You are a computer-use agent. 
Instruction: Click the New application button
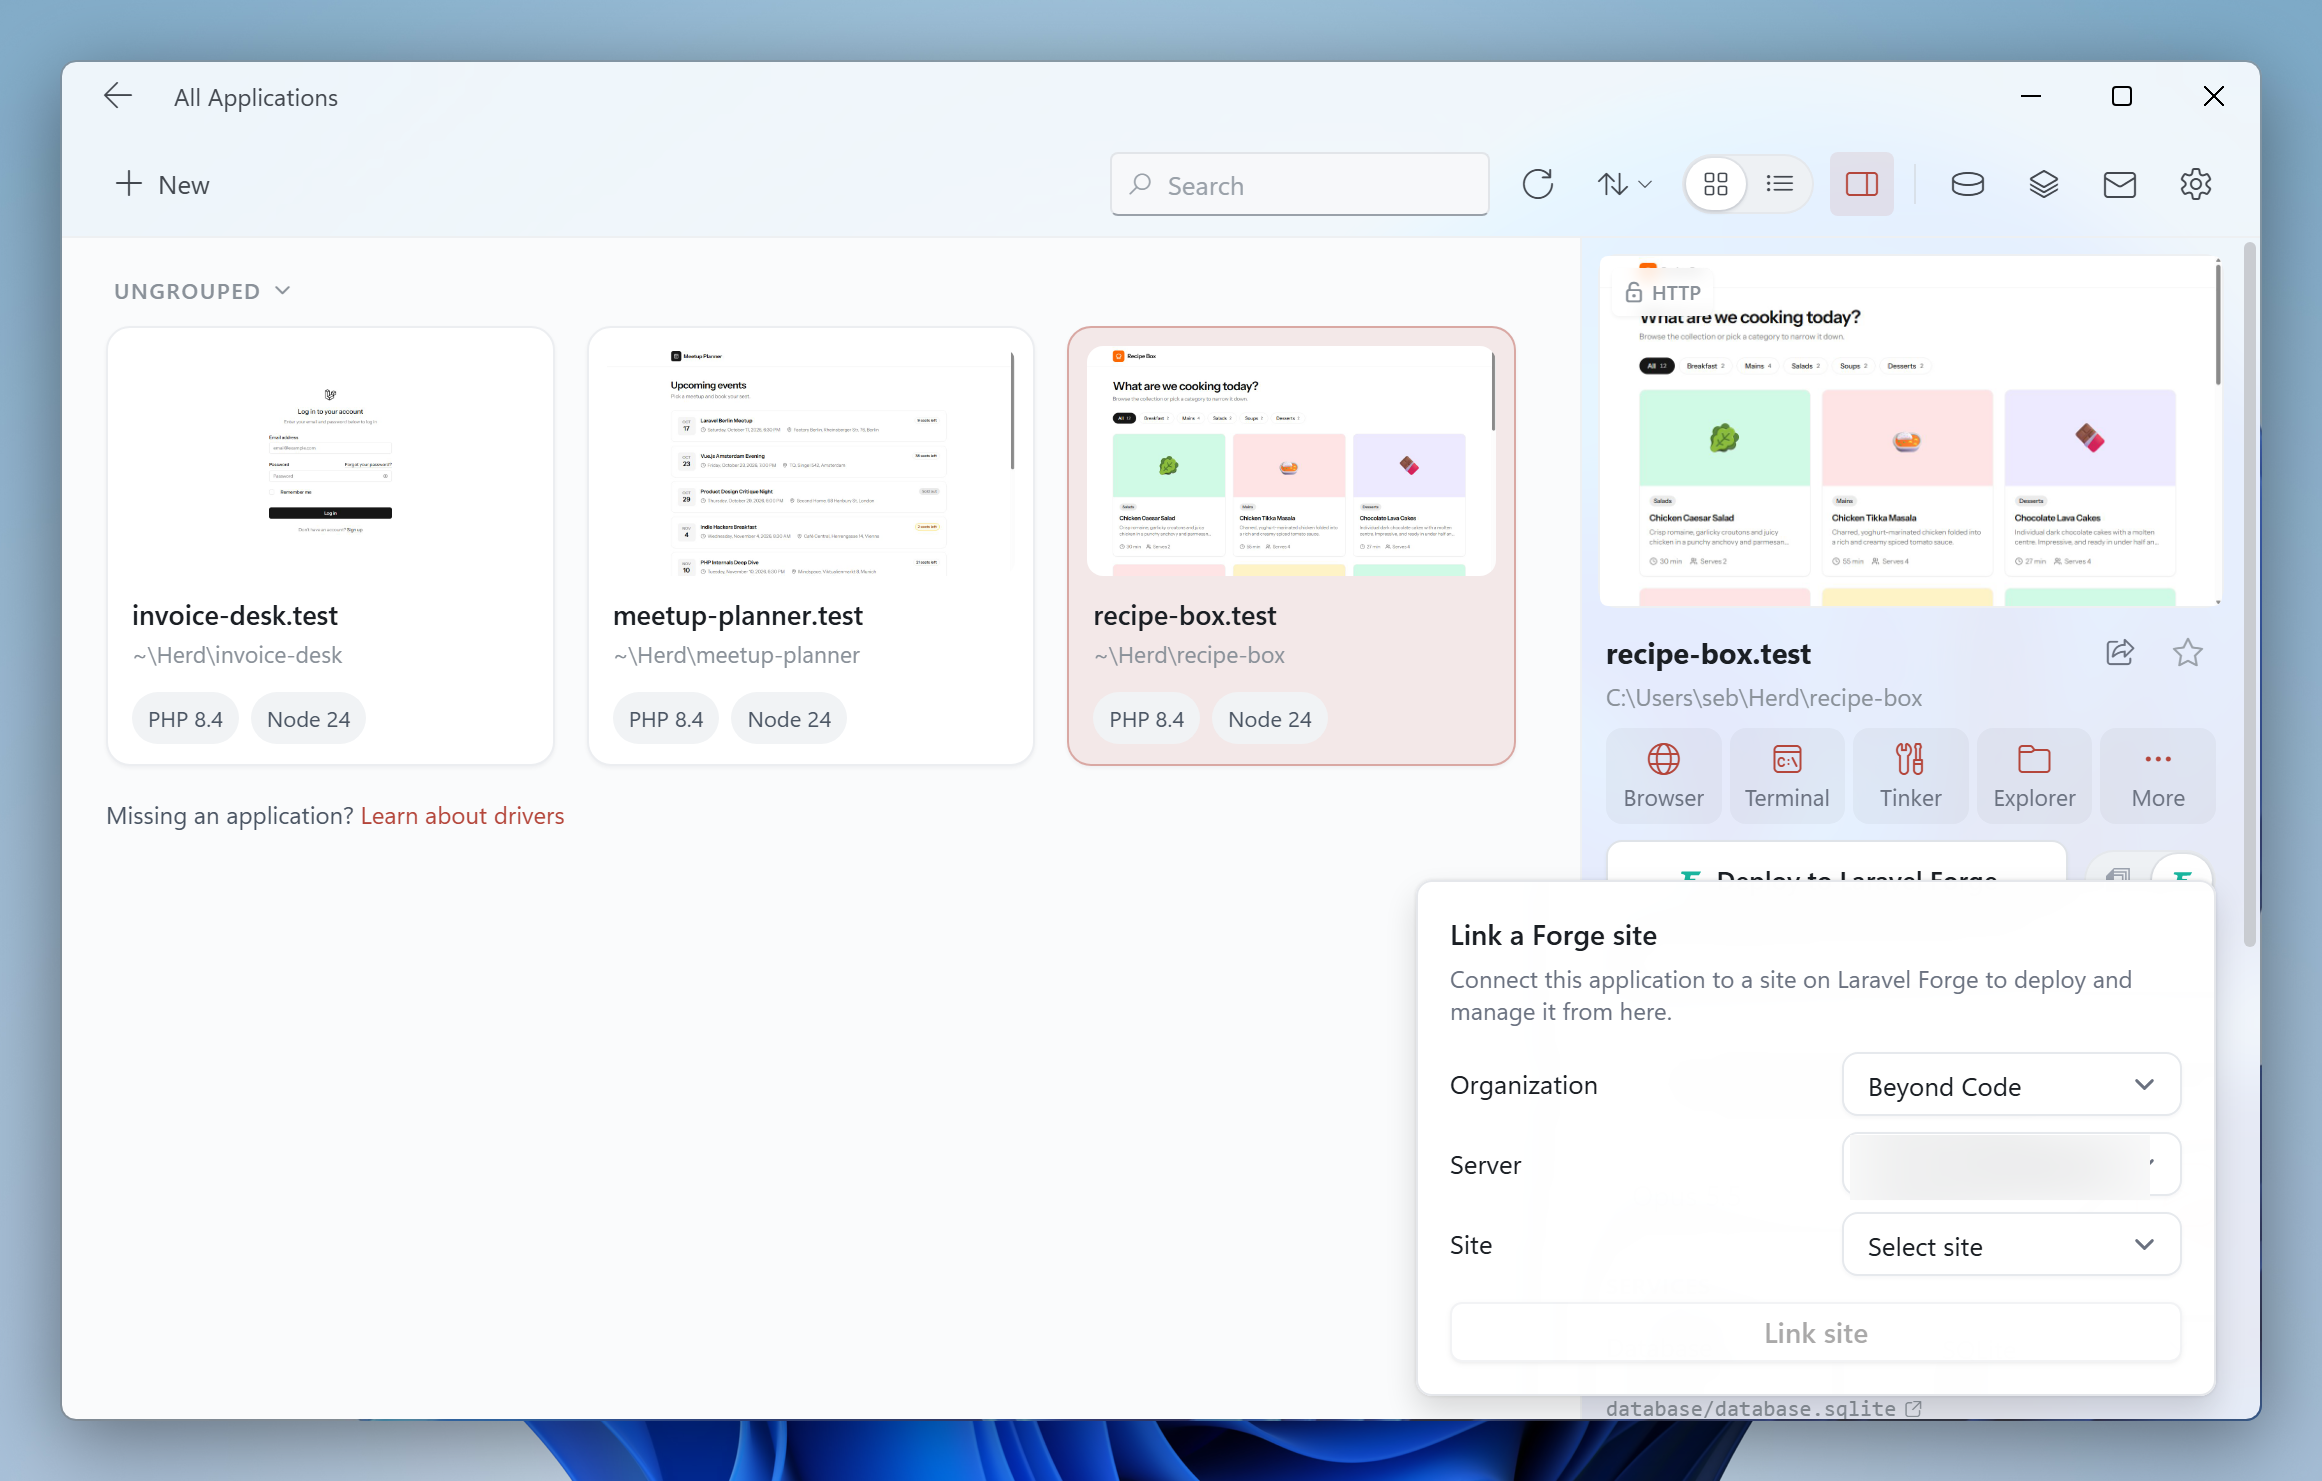click(x=162, y=185)
